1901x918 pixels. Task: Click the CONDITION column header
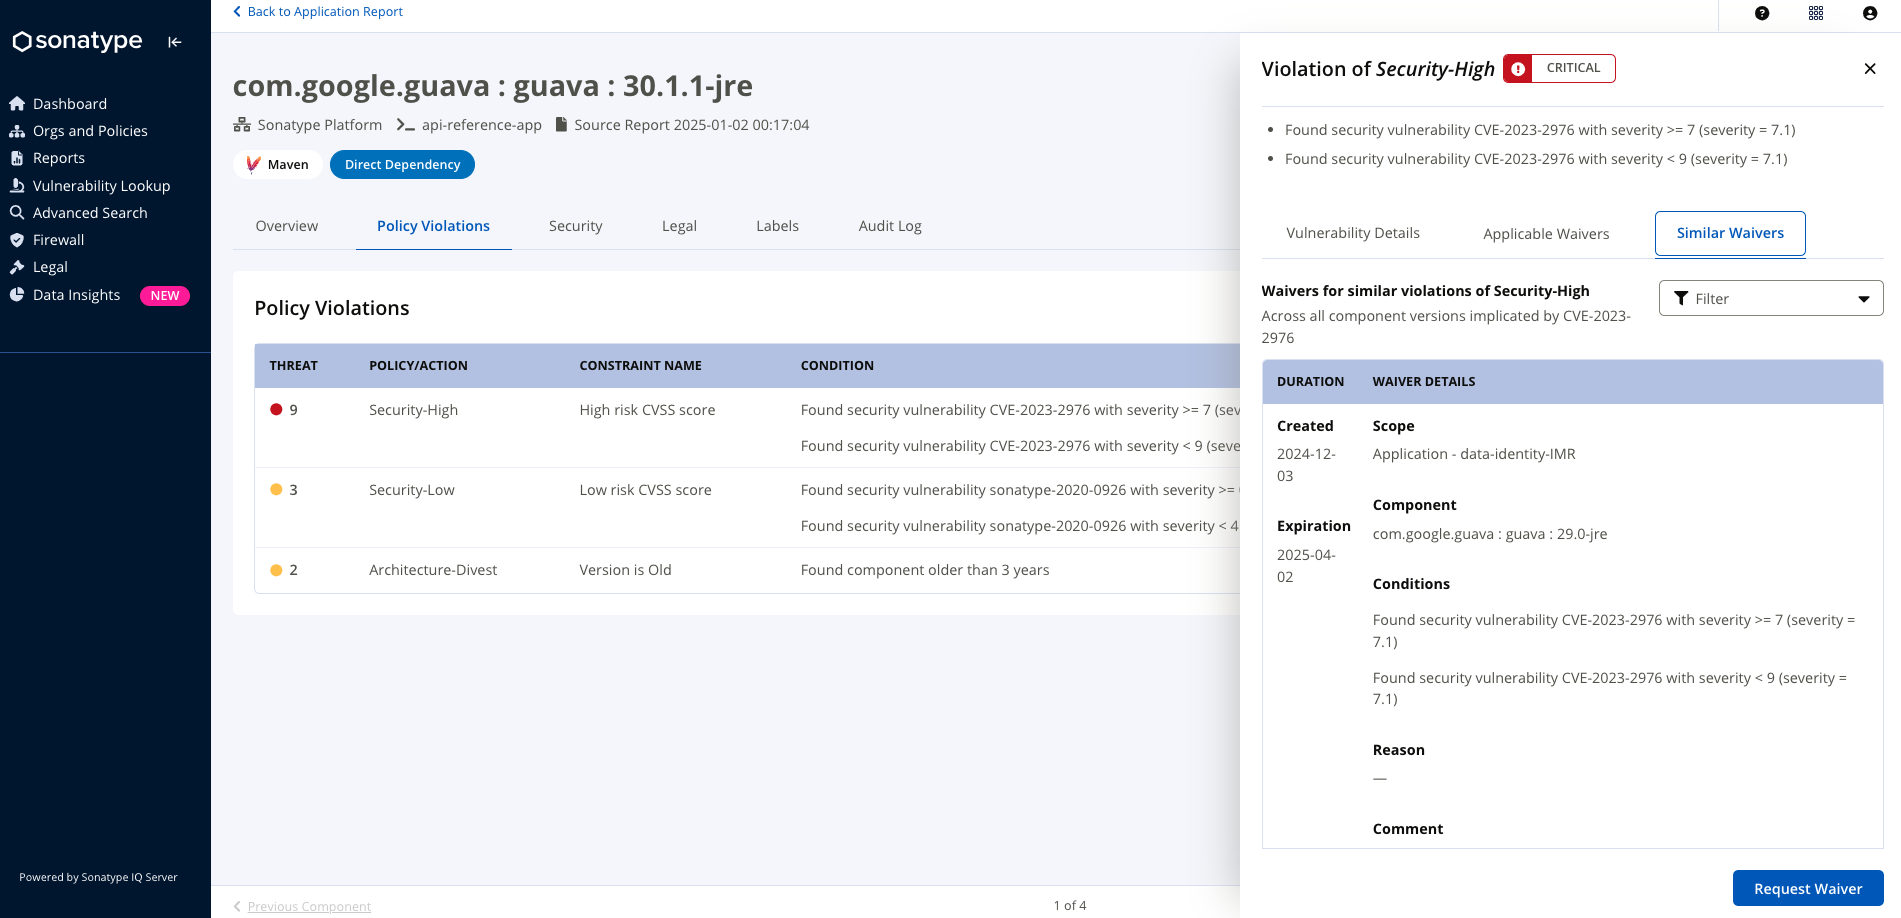click(x=837, y=366)
